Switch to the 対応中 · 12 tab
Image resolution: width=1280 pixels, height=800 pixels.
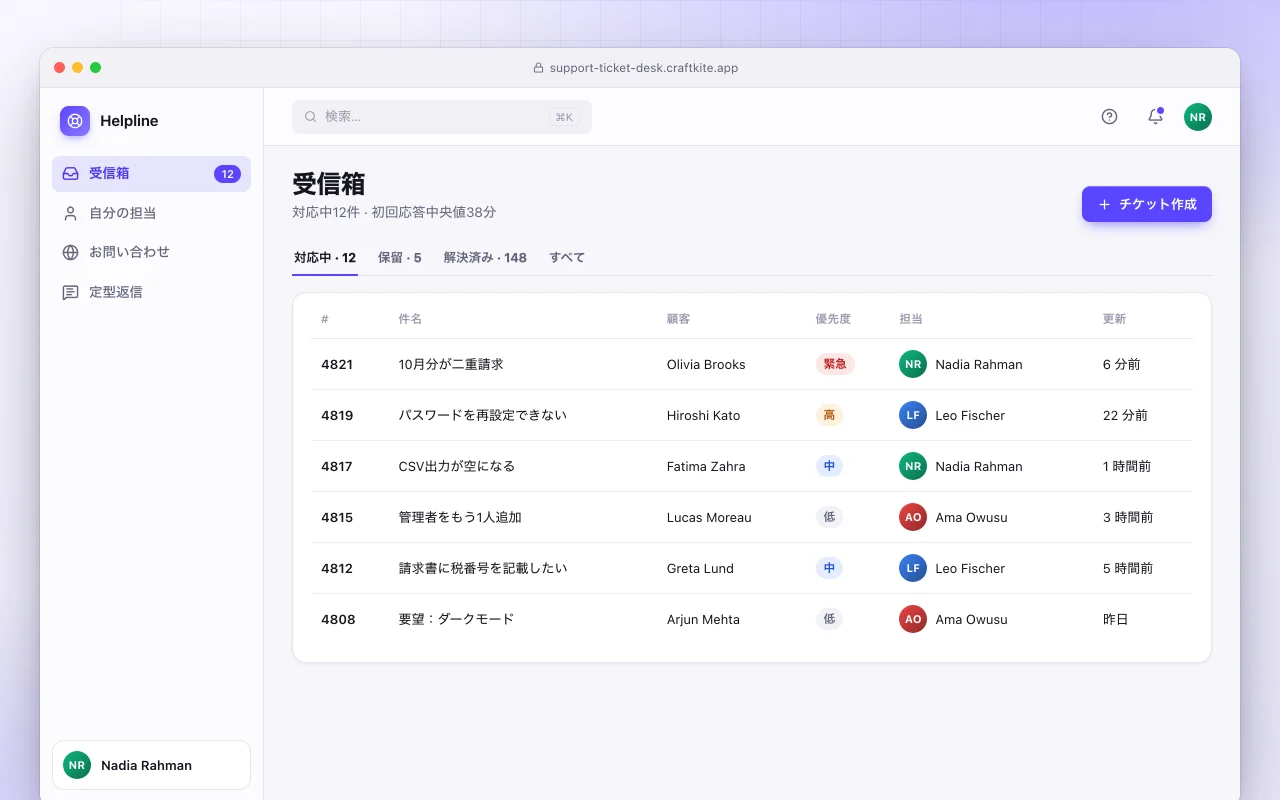click(x=325, y=258)
